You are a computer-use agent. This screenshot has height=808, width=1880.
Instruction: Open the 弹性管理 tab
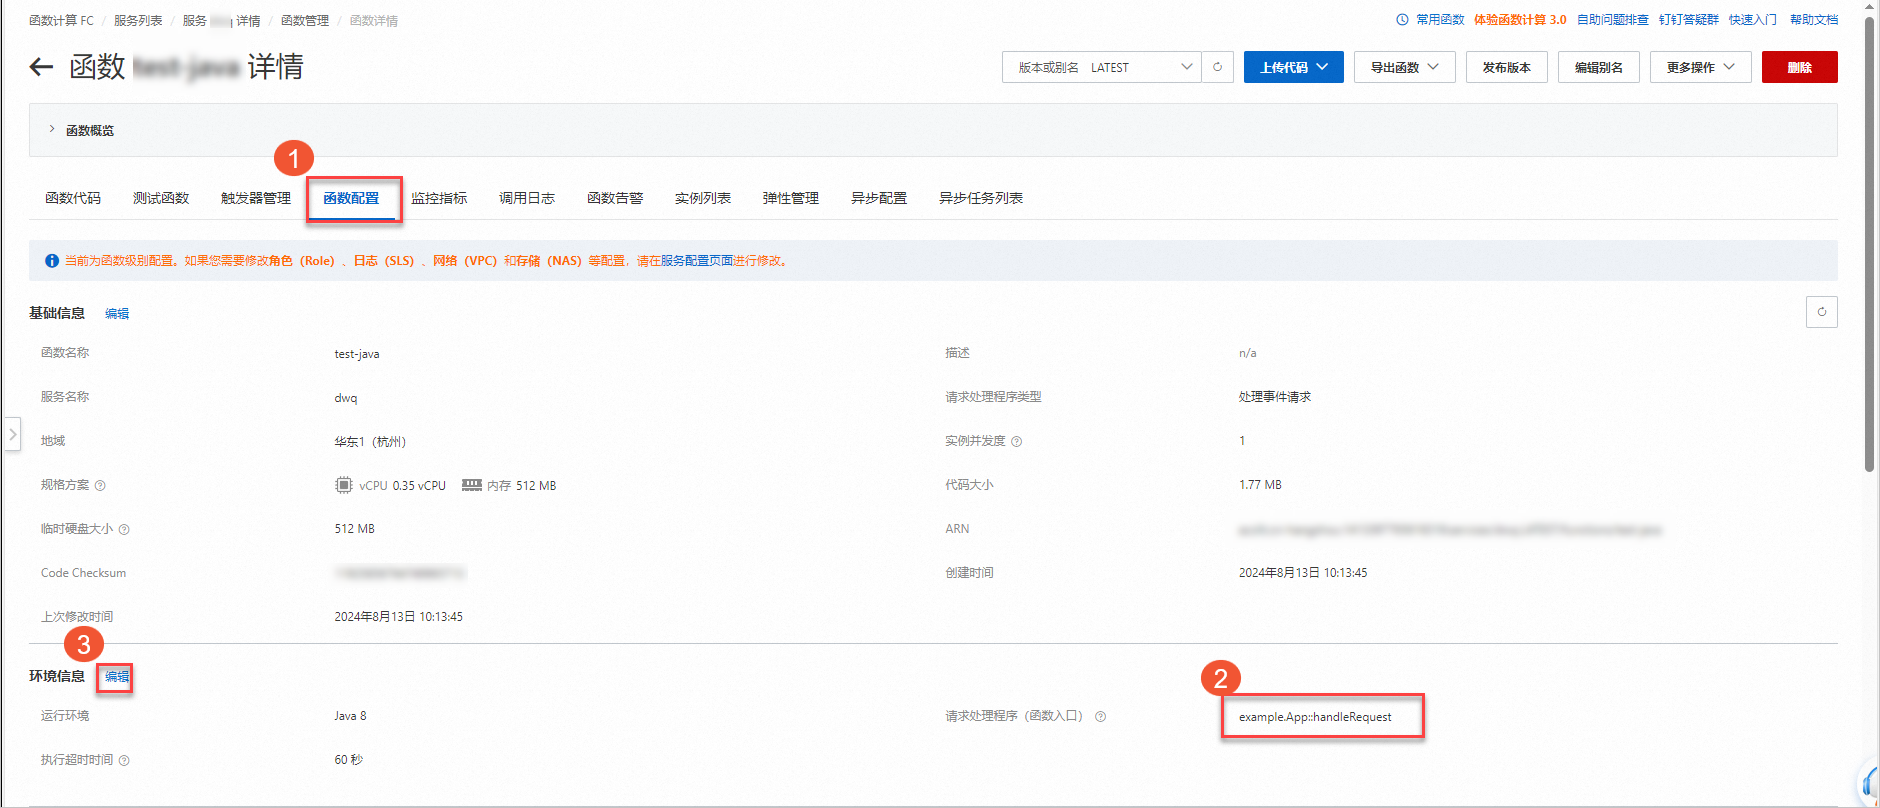(x=791, y=198)
